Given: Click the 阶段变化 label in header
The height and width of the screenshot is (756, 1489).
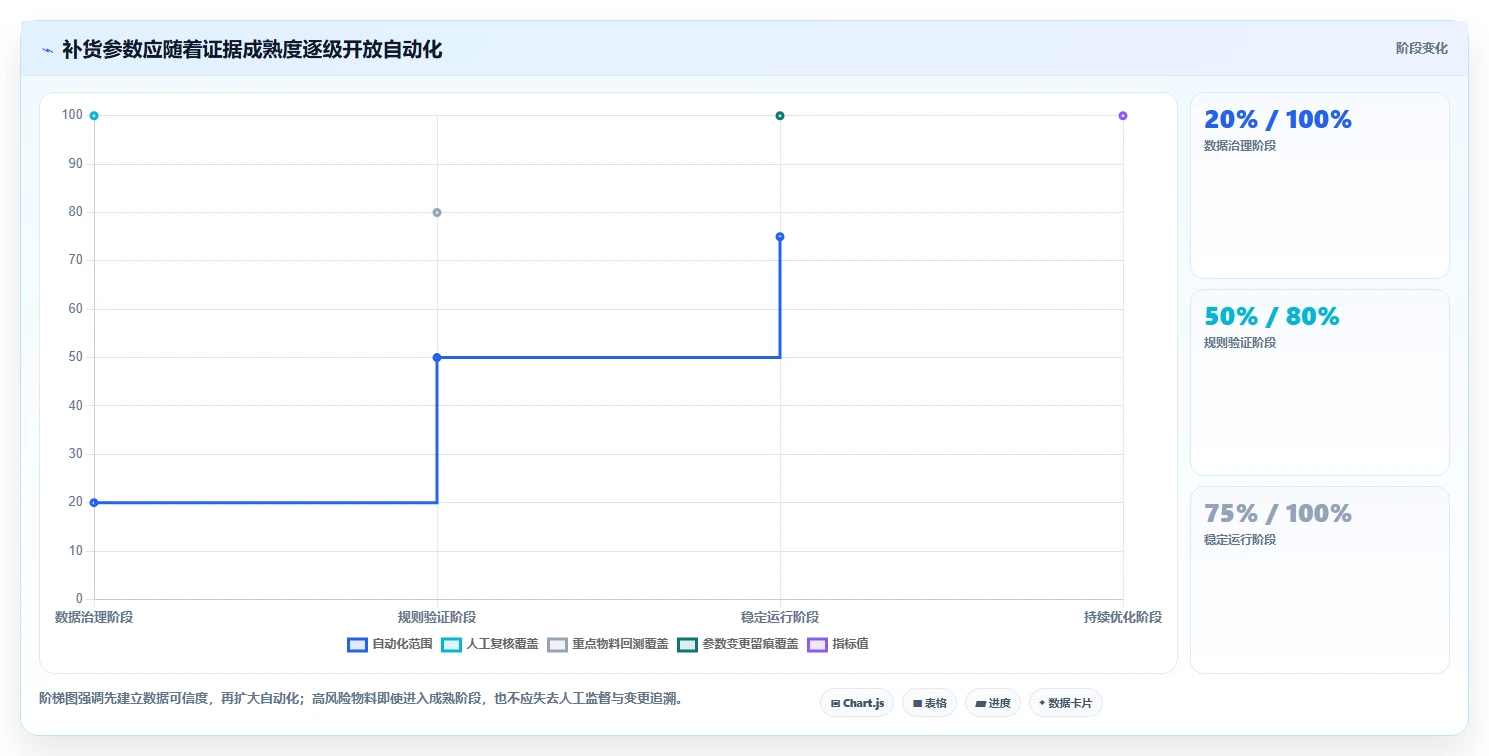Looking at the screenshot, I should point(1421,48).
